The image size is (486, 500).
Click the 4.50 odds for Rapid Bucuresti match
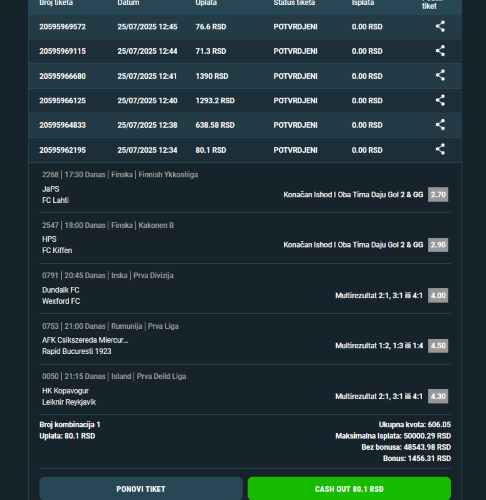coord(438,346)
